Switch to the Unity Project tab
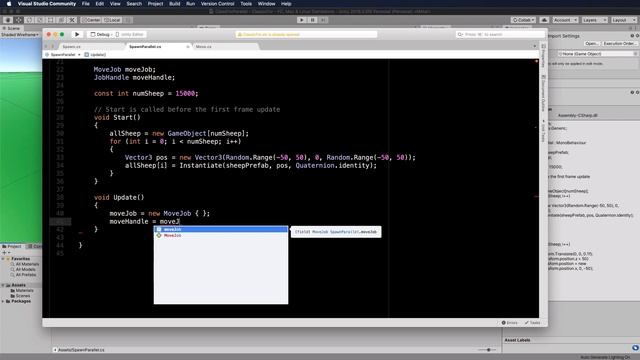 coord(12,247)
